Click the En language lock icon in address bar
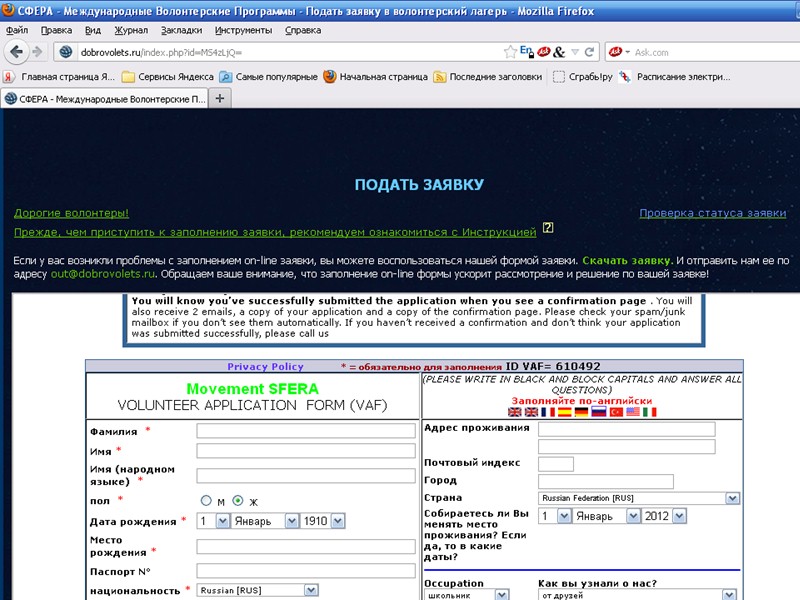 [527, 52]
